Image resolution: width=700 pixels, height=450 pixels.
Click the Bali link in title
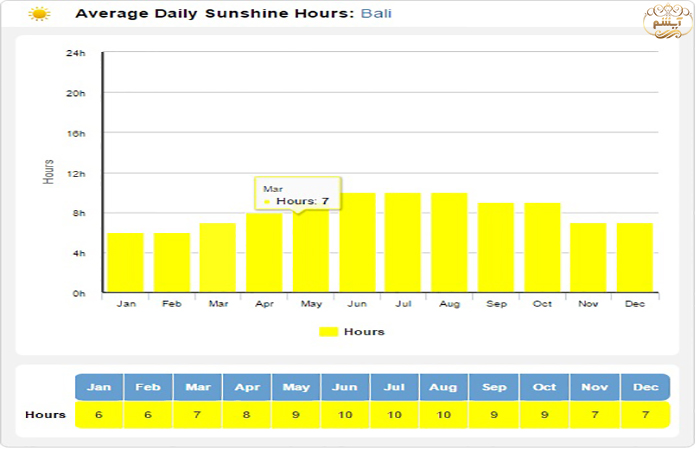377,15
